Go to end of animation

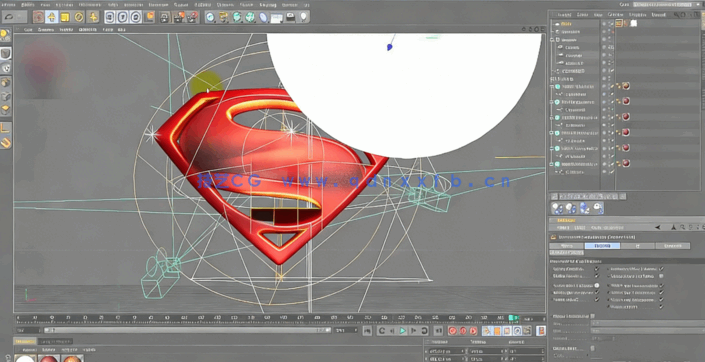coord(439,331)
